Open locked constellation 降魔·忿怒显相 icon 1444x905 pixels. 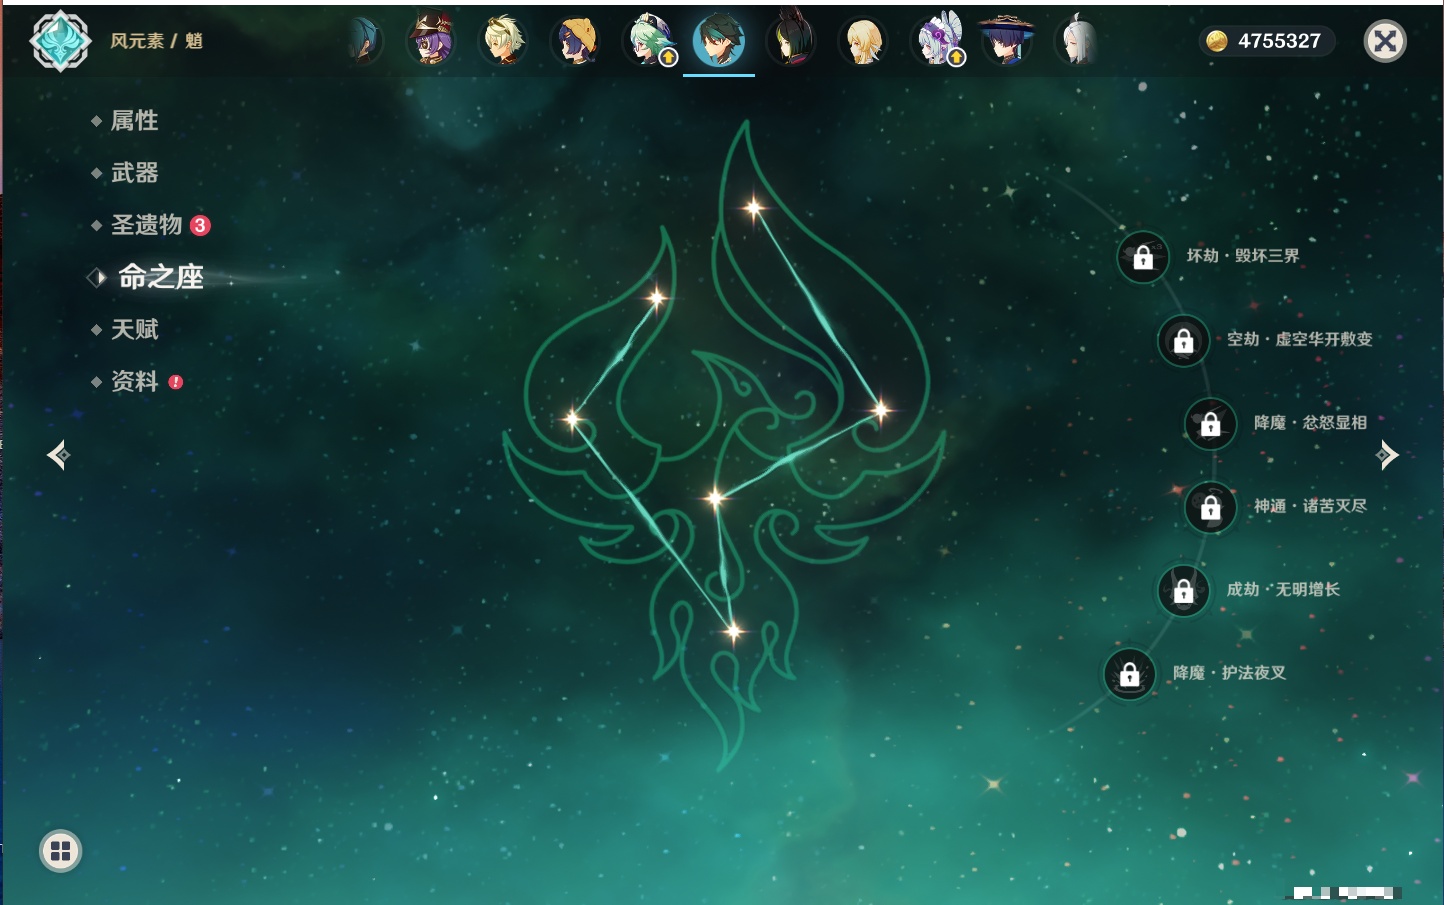(1211, 424)
